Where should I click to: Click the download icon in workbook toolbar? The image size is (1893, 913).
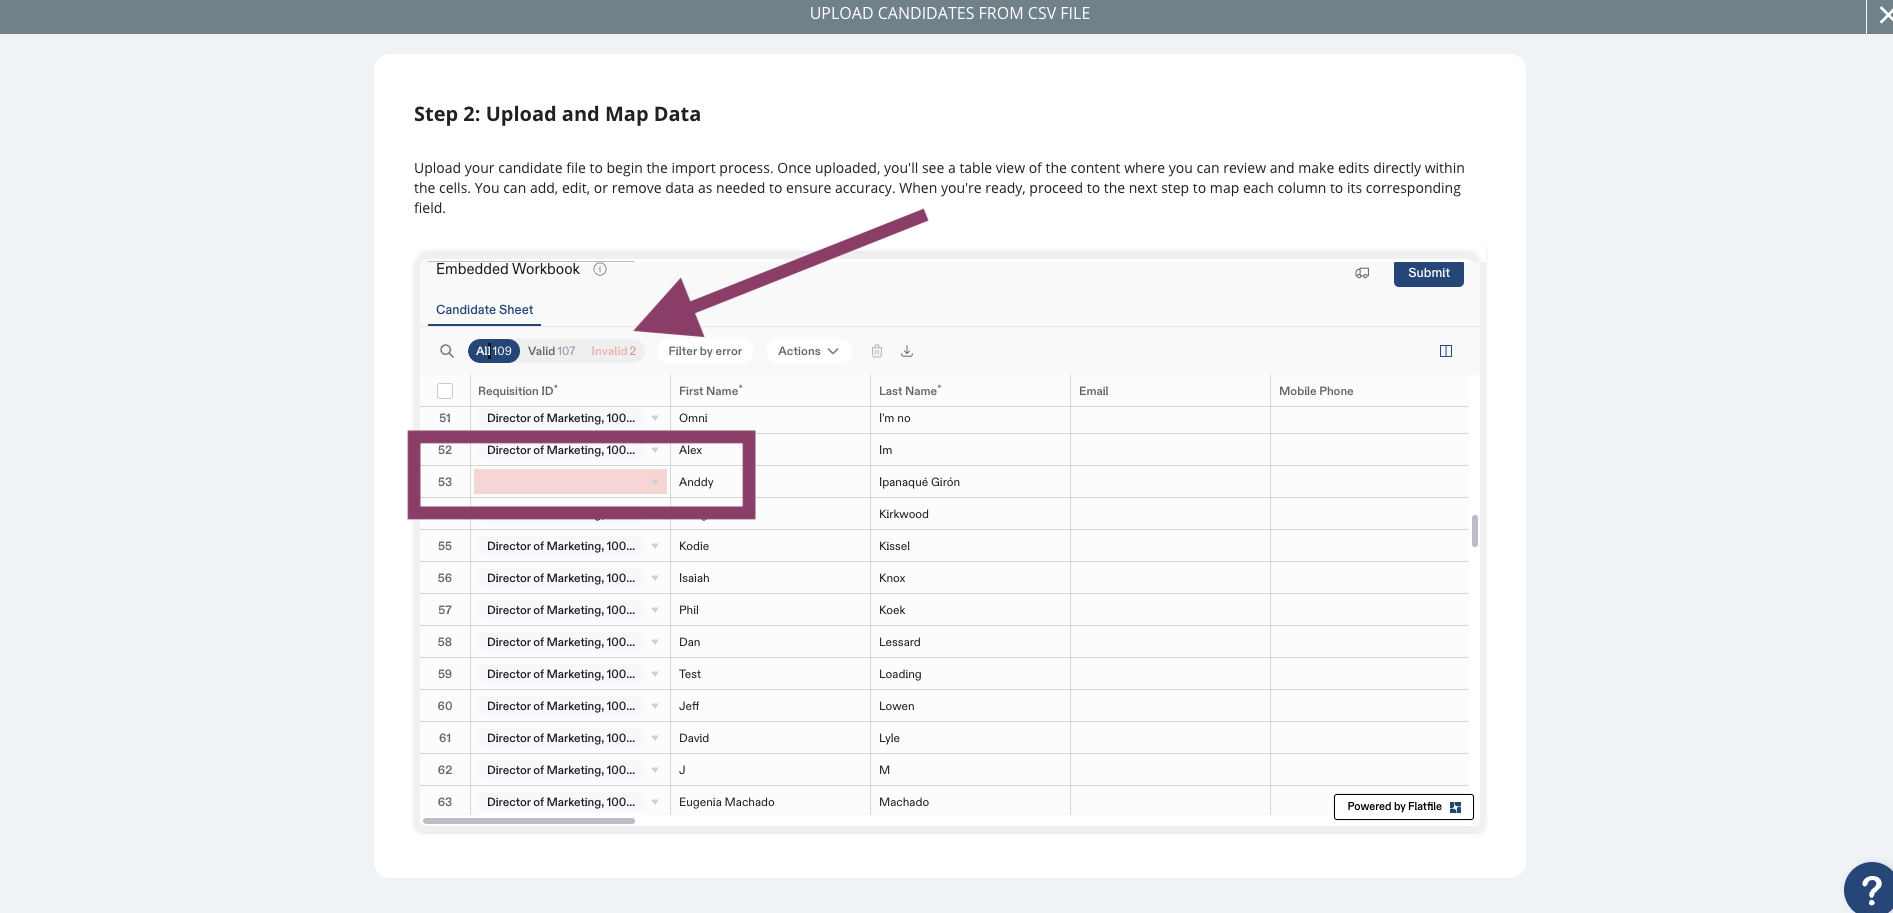(907, 351)
